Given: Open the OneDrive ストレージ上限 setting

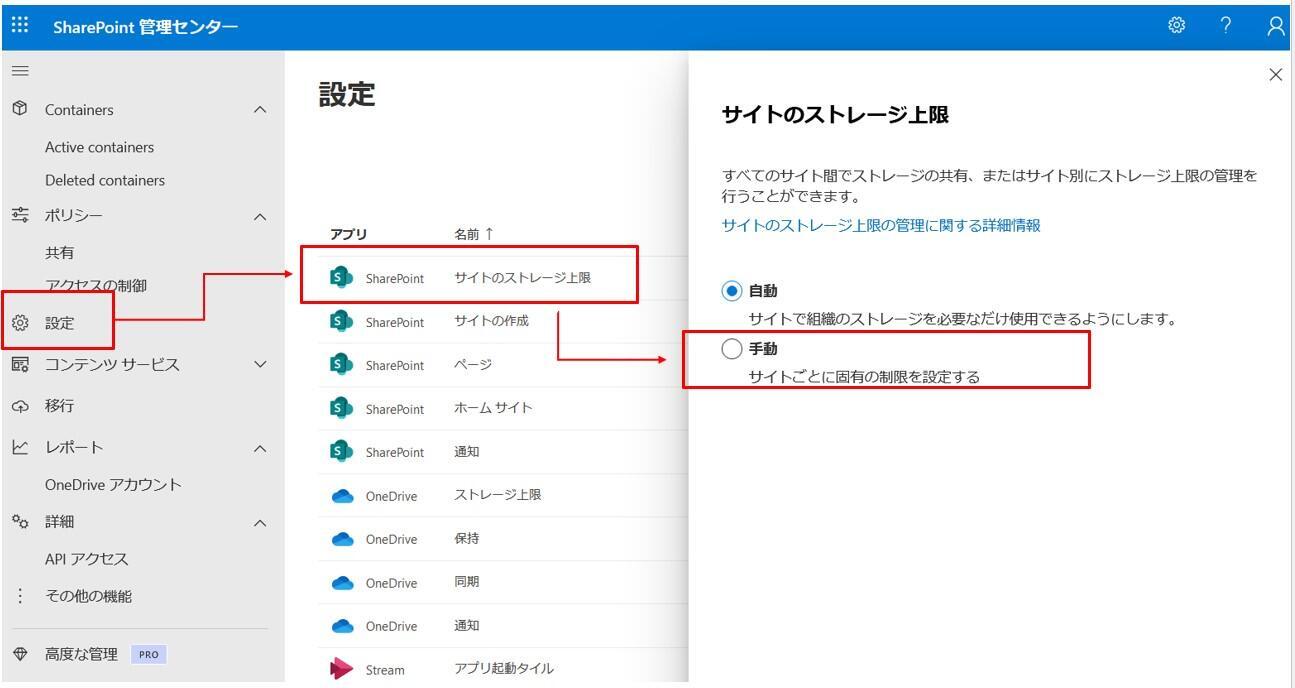Looking at the screenshot, I should [497, 495].
